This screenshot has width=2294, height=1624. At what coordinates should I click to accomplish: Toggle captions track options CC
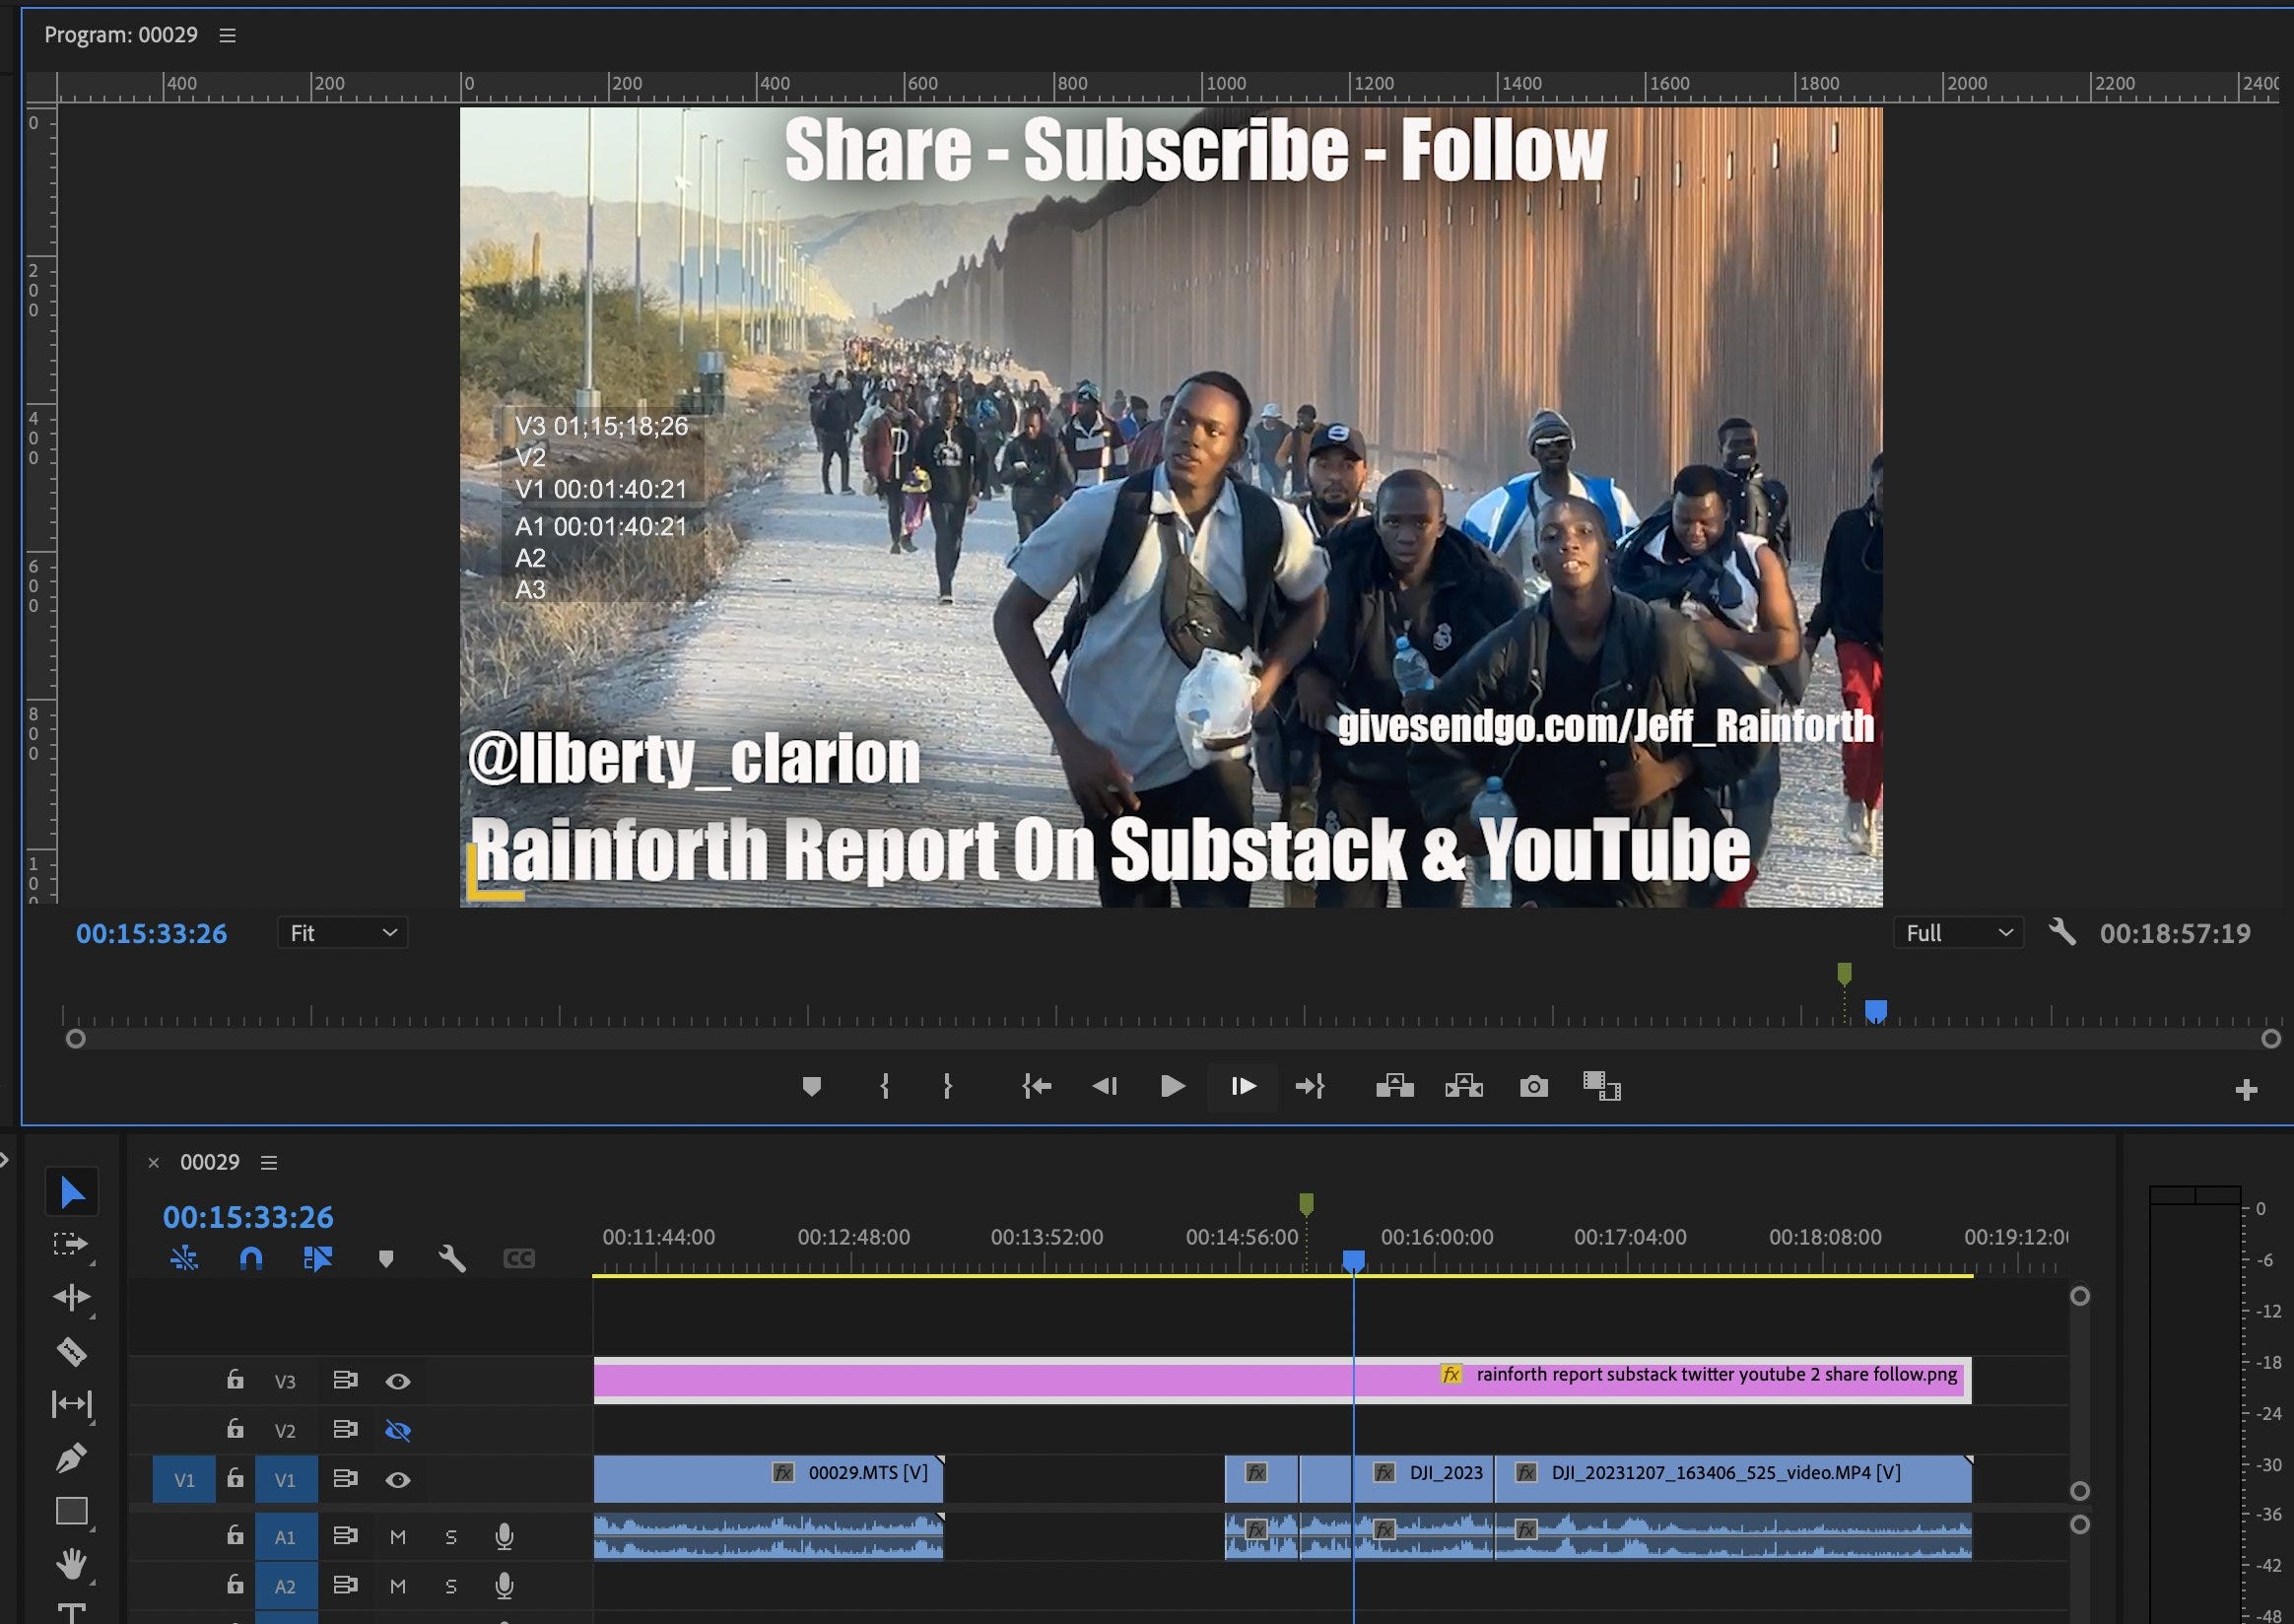(x=519, y=1258)
